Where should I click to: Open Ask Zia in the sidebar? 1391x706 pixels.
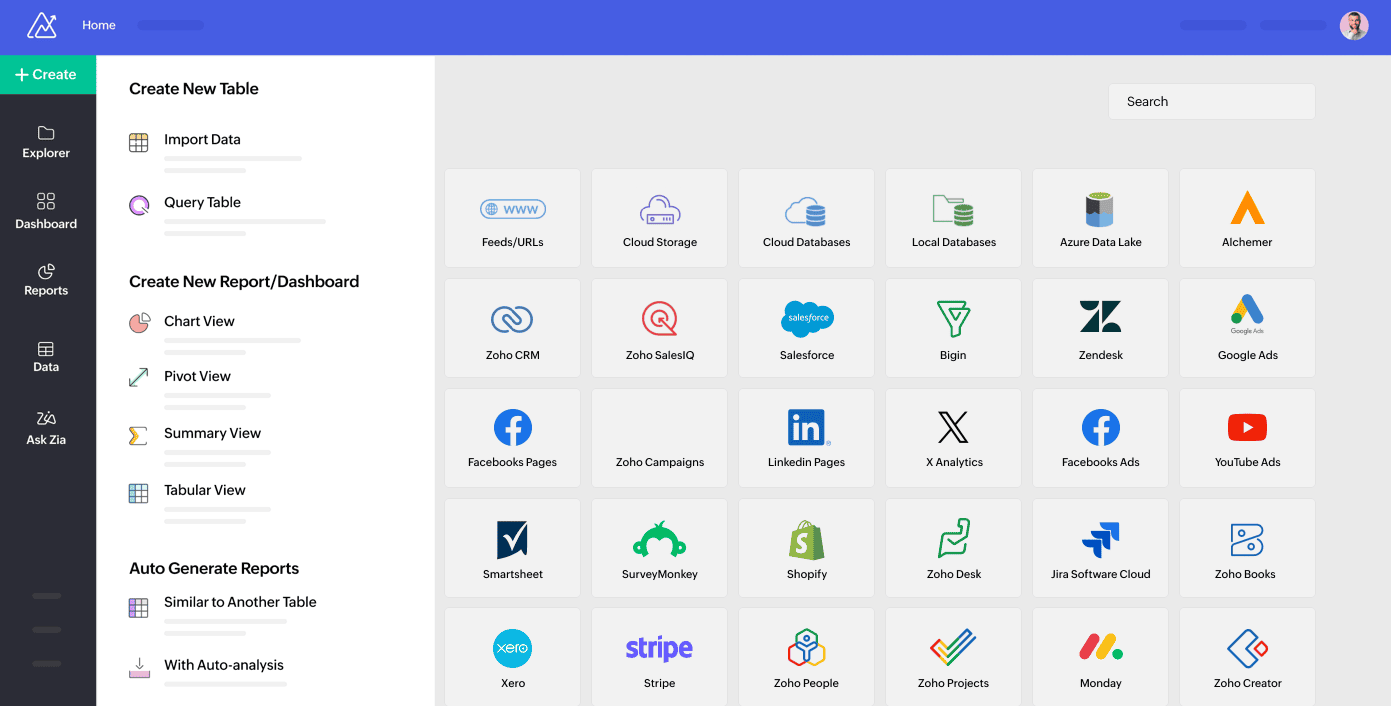46,428
